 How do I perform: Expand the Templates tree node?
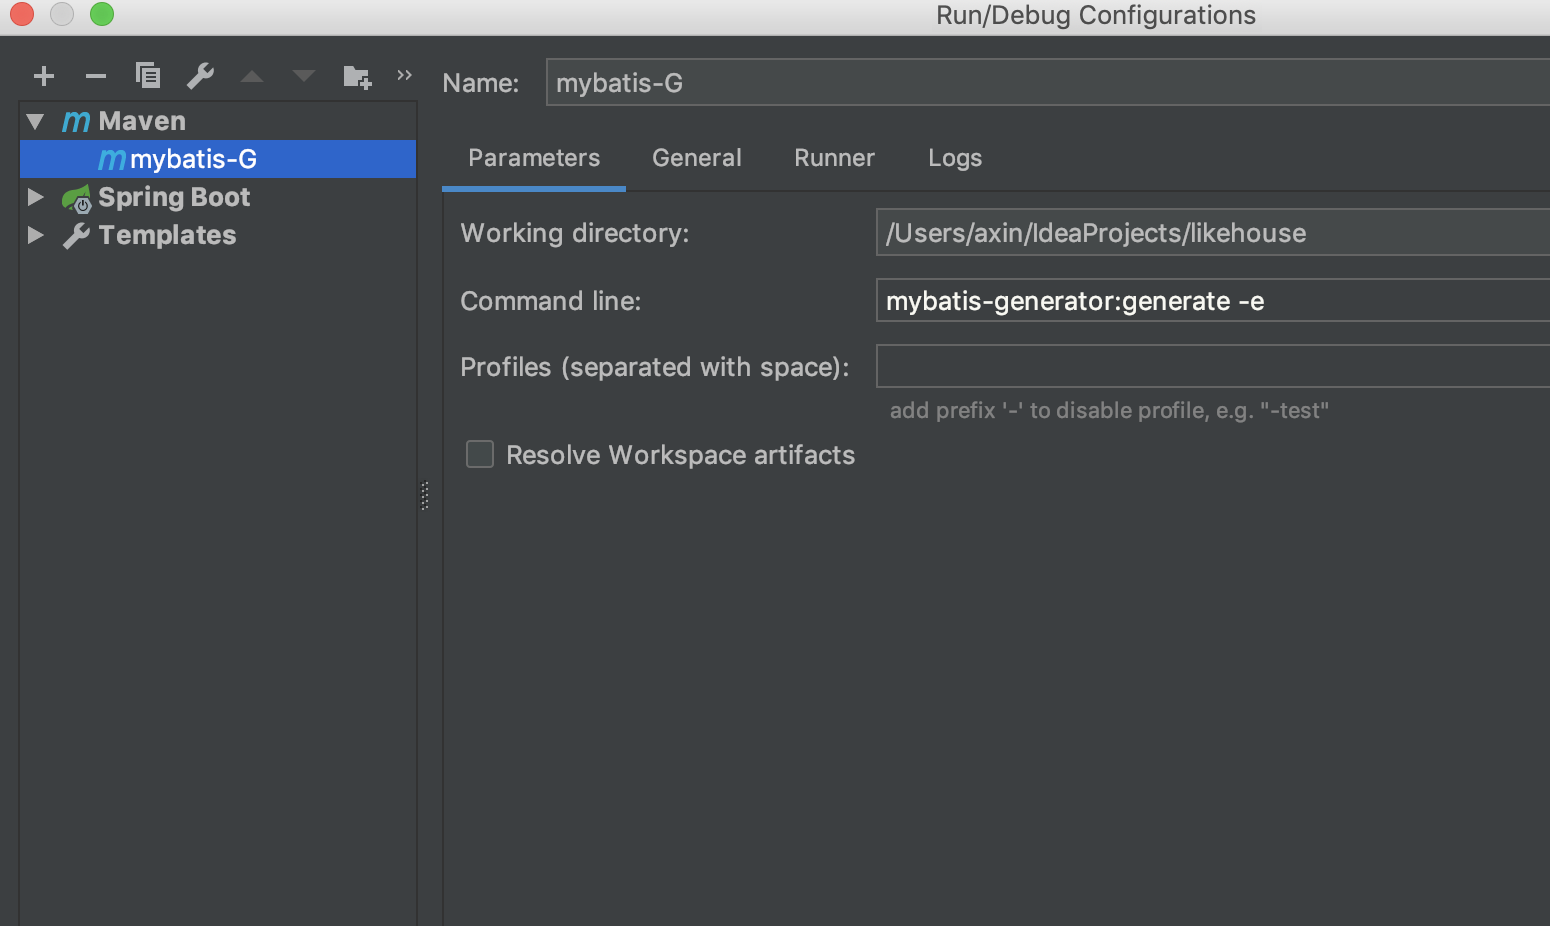pos(36,235)
